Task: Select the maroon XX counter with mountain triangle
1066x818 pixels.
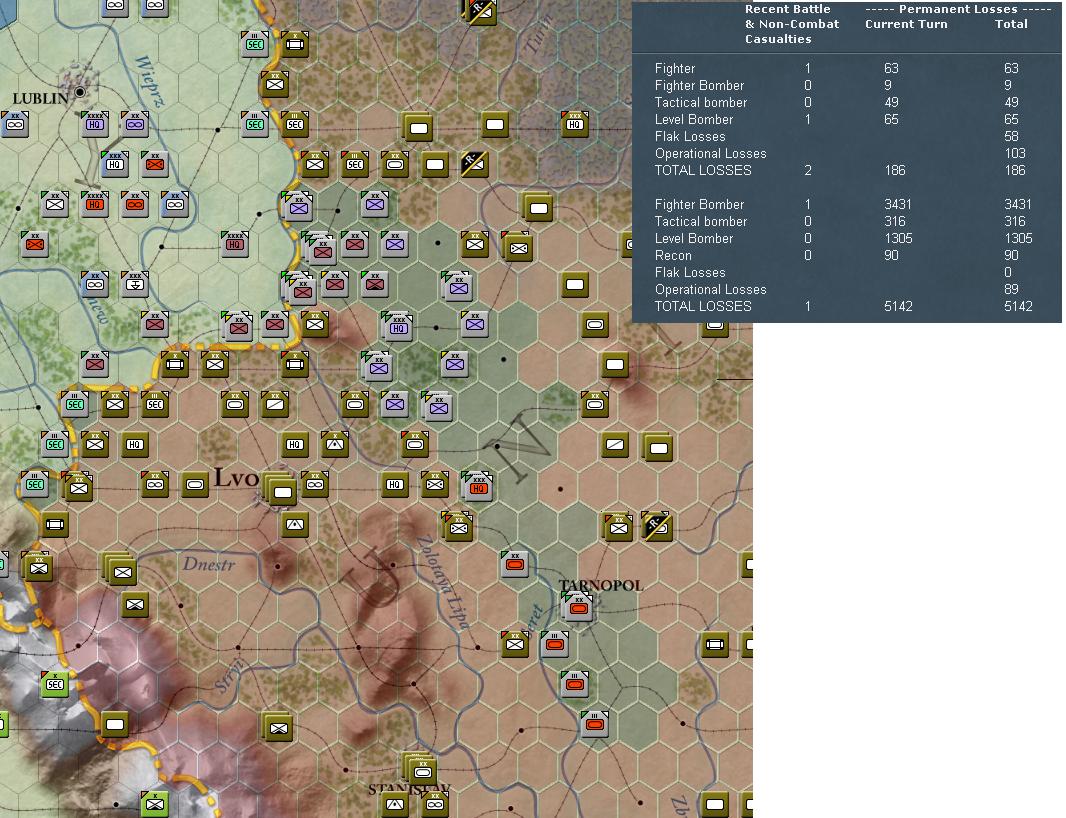Action: (374, 284)
